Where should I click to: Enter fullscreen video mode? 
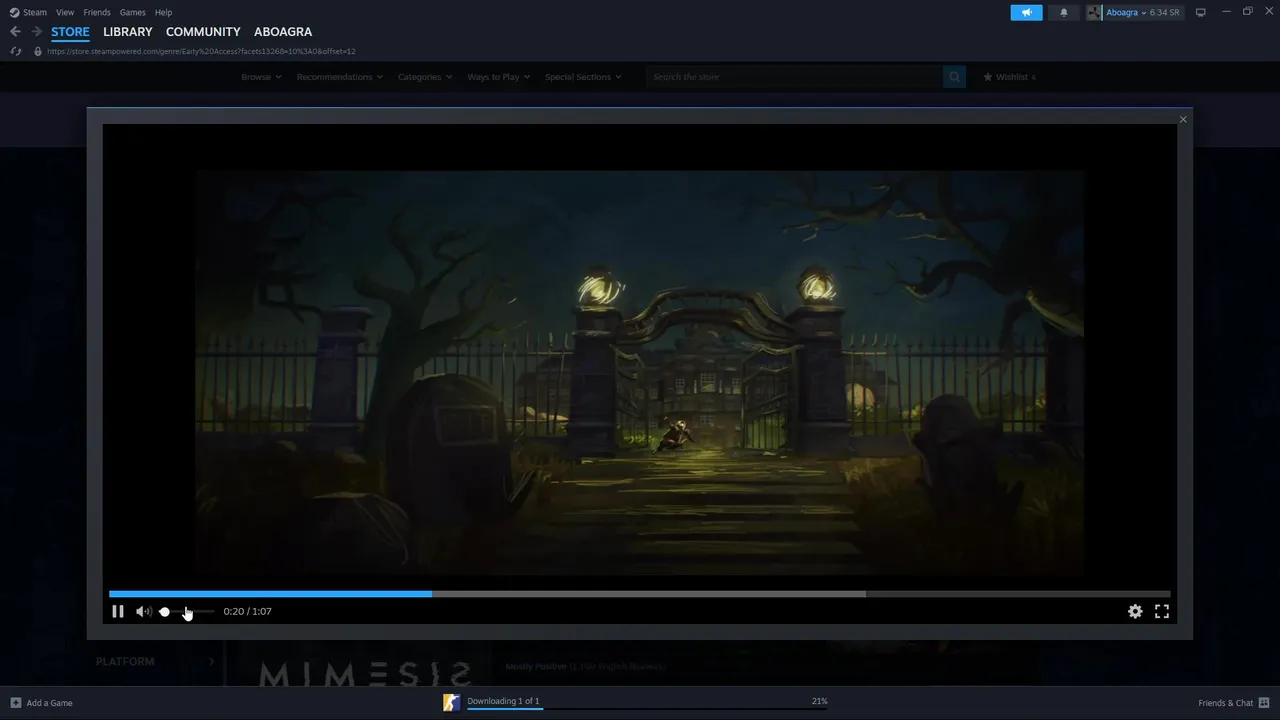click(x=1162, y=611)
